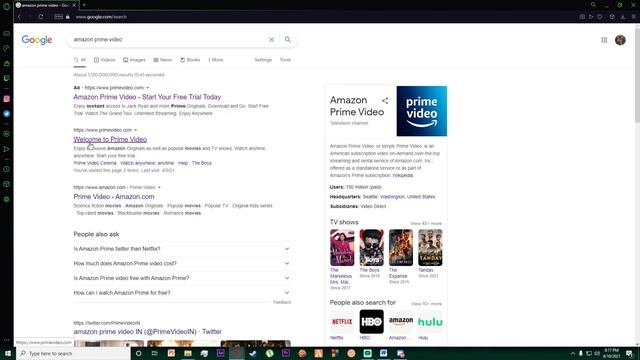
Task: Open Twitter from the browser sidebar
Action: pos(7,113)
